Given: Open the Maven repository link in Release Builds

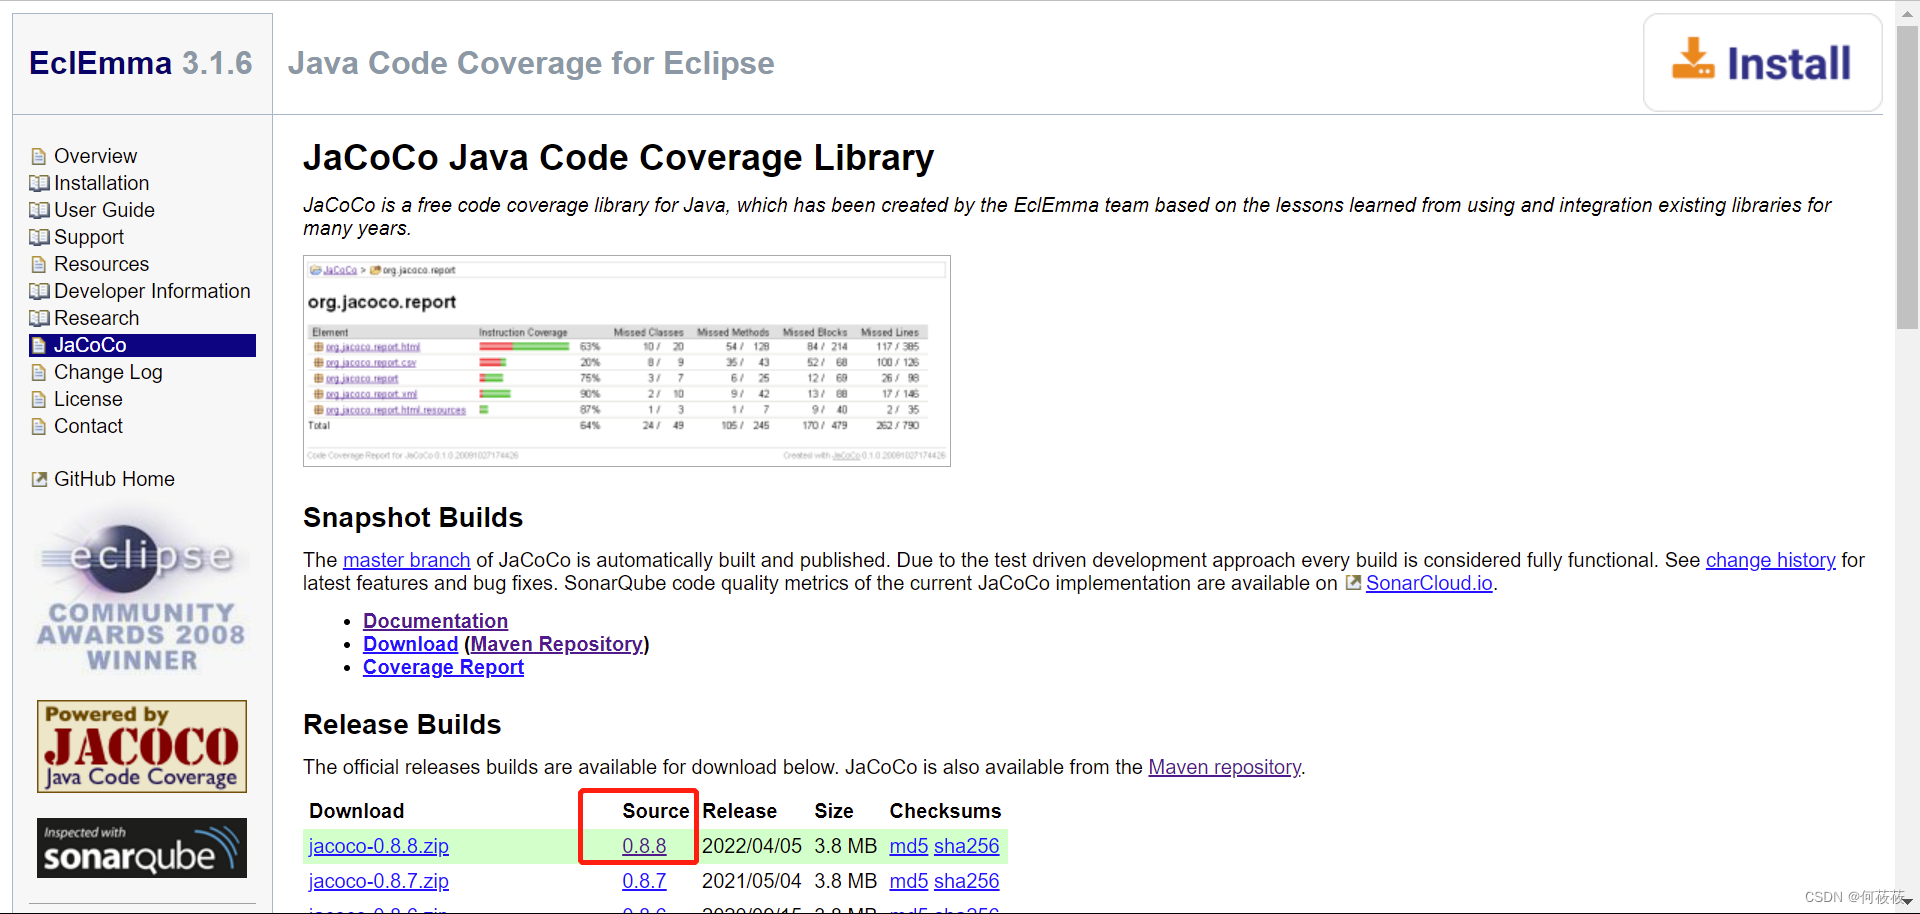Looking at the screenshot, I should click(1224, 767).
